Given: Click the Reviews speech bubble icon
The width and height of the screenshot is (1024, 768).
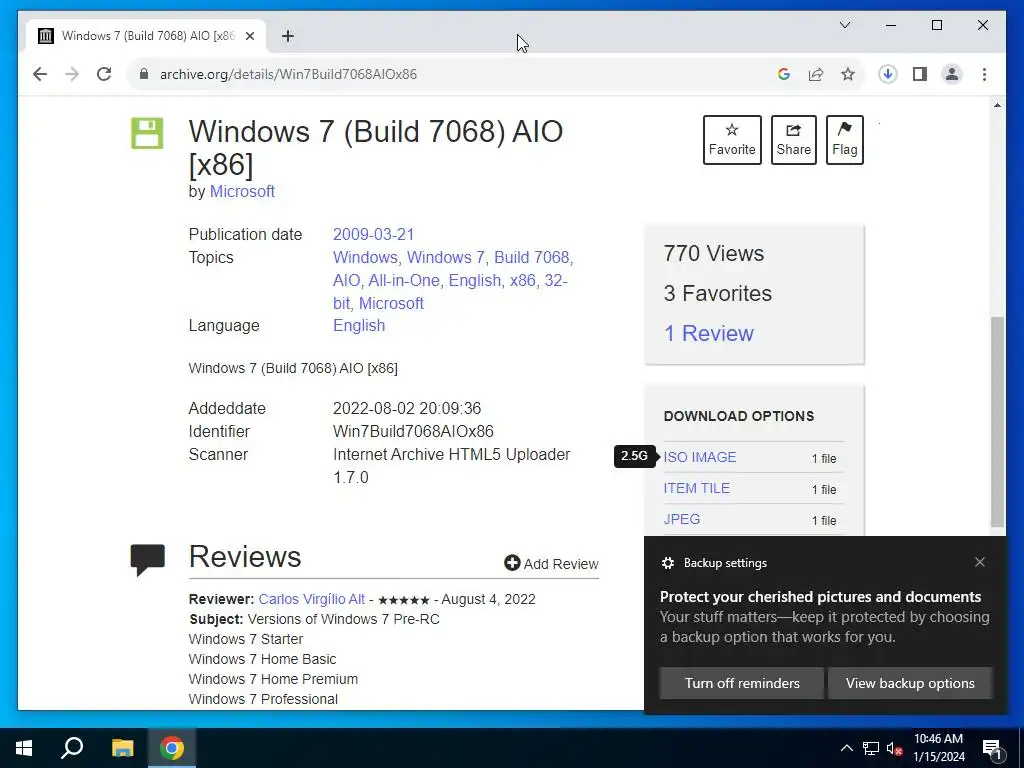Looking at the screenshot, I should coord(148,560).
